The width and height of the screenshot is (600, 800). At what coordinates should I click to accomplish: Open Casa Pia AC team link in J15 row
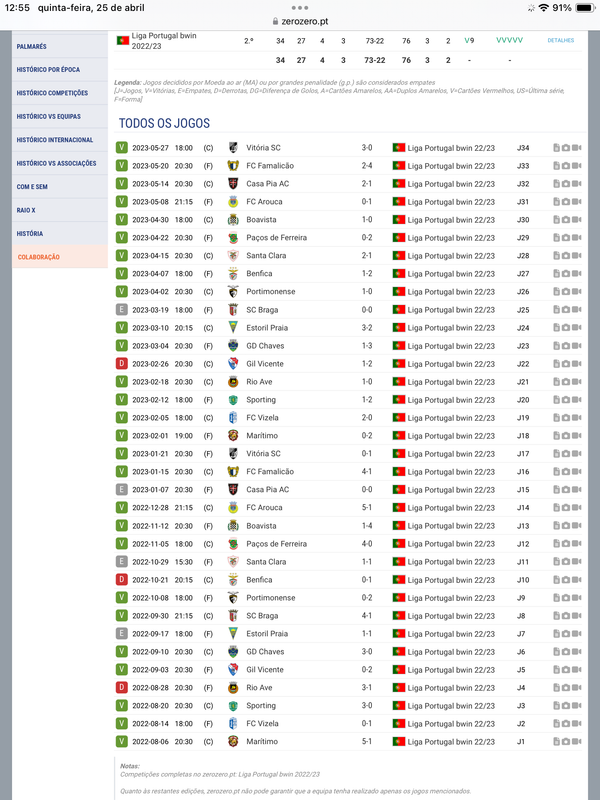click(x=267, y=490)
